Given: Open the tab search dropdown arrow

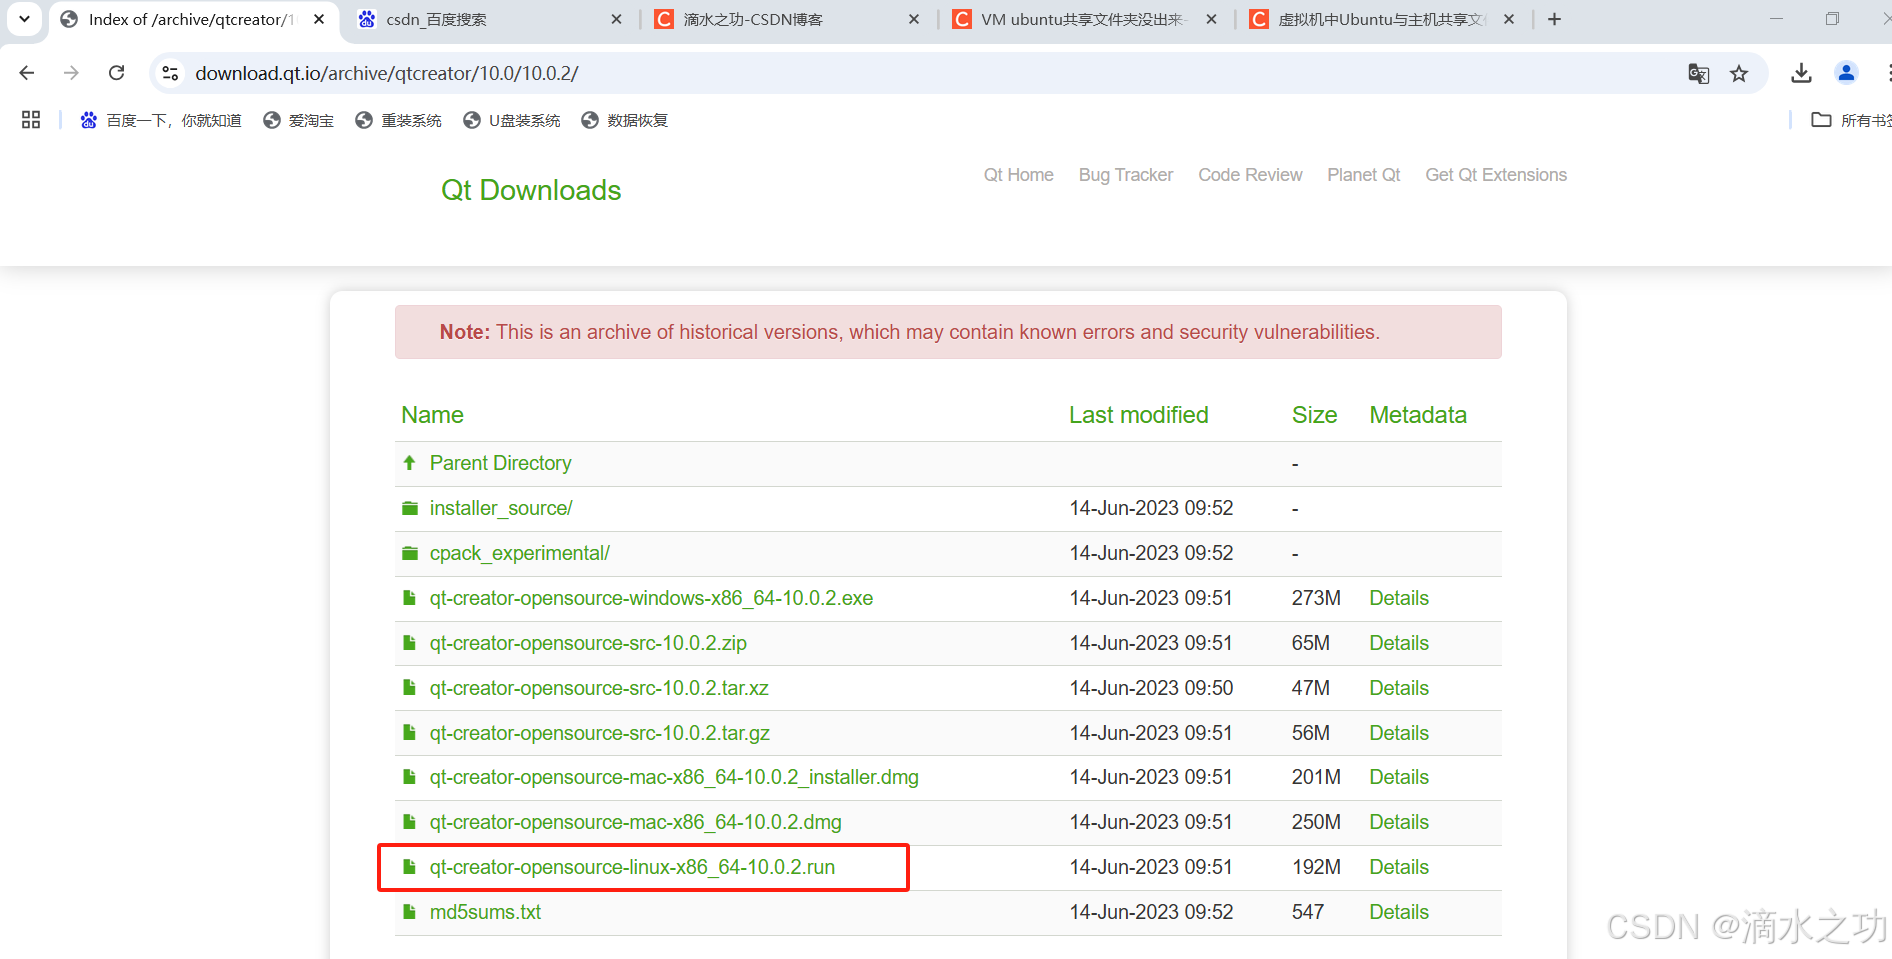Looking at the screenshot, I should pyautogui.click(x=25, y=19).
